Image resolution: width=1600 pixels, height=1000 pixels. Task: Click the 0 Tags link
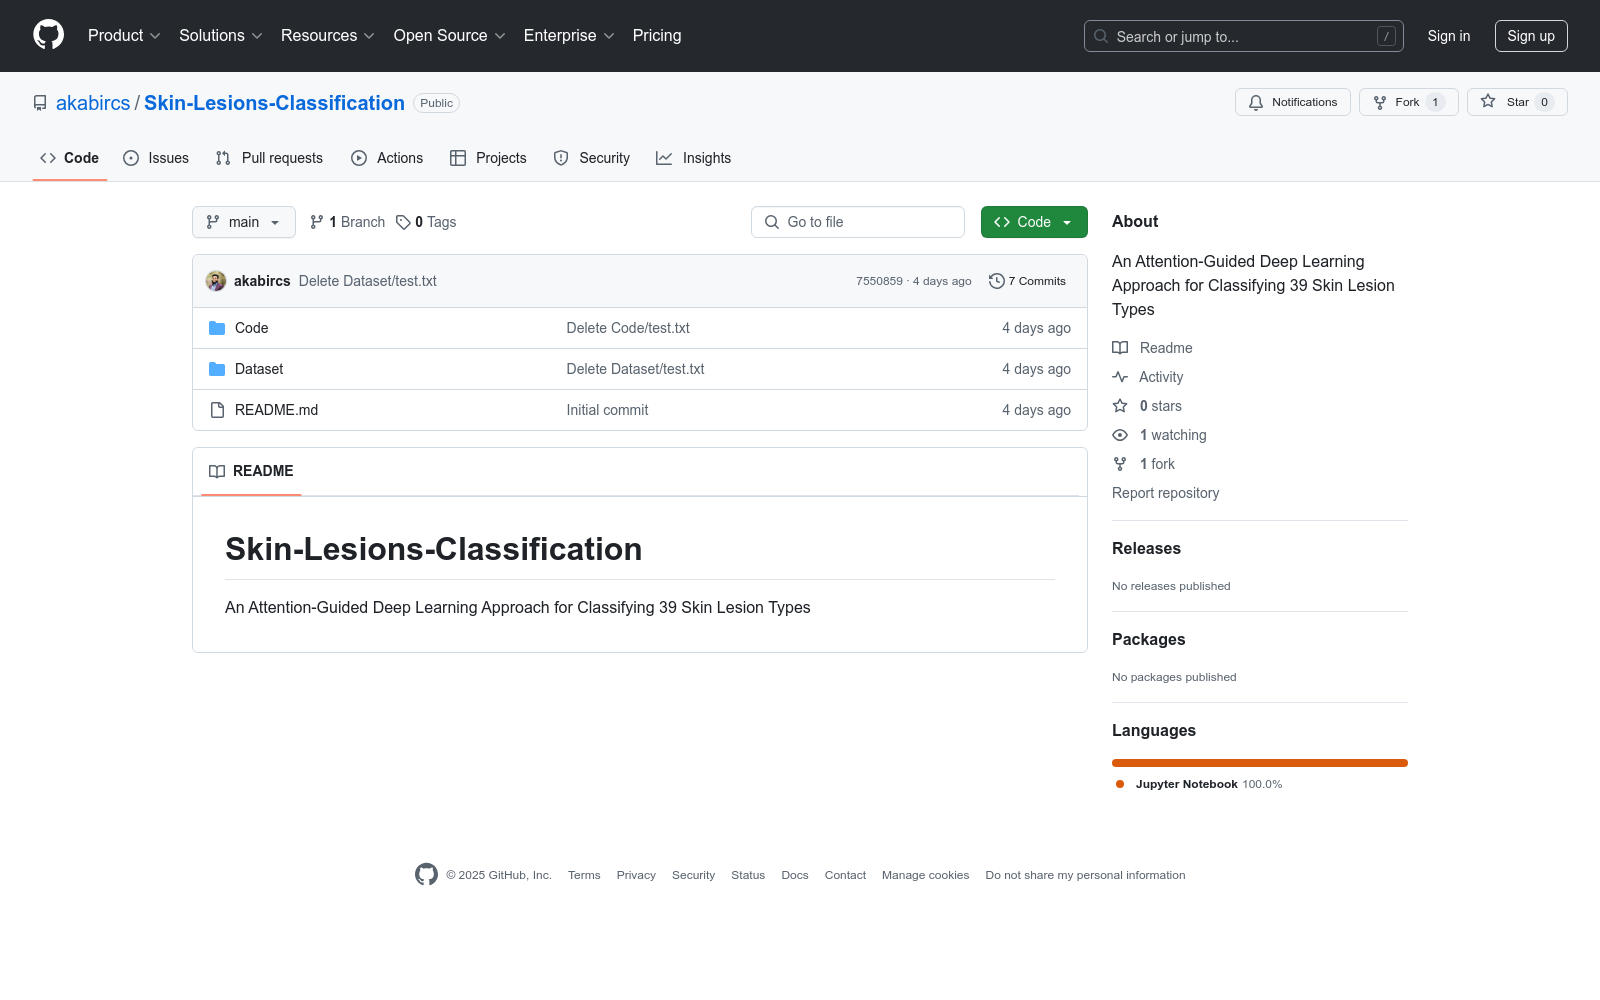tap(426, 222)
